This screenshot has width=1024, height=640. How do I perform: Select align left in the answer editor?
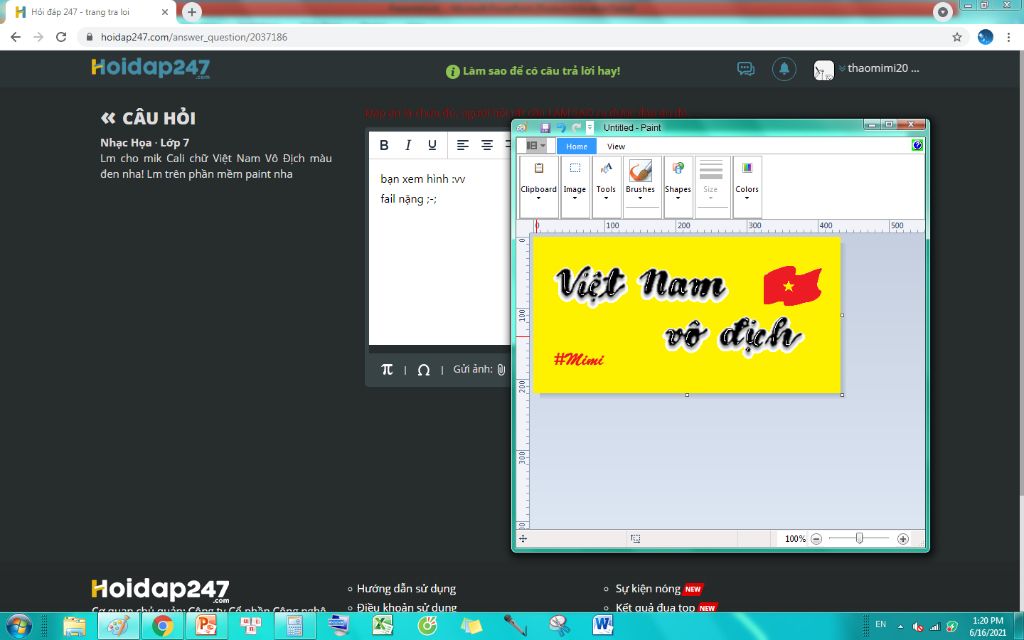[463, 145]
